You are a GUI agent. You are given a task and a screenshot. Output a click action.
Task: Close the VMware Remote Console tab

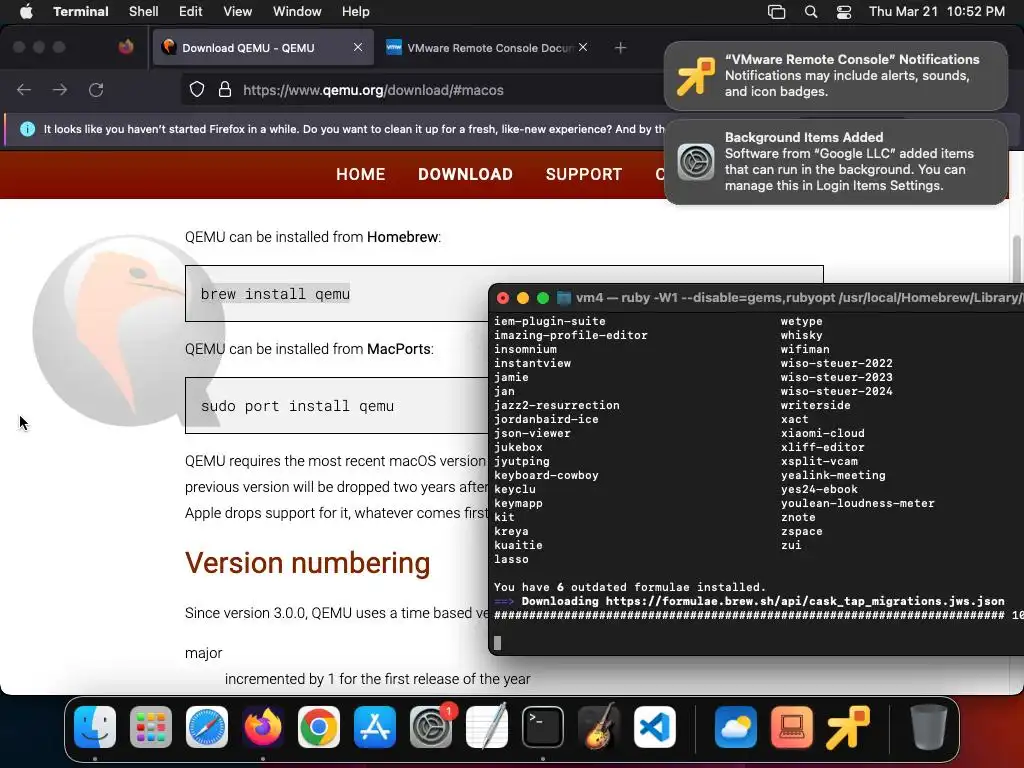pyautogui.click(x=583, y=47)
